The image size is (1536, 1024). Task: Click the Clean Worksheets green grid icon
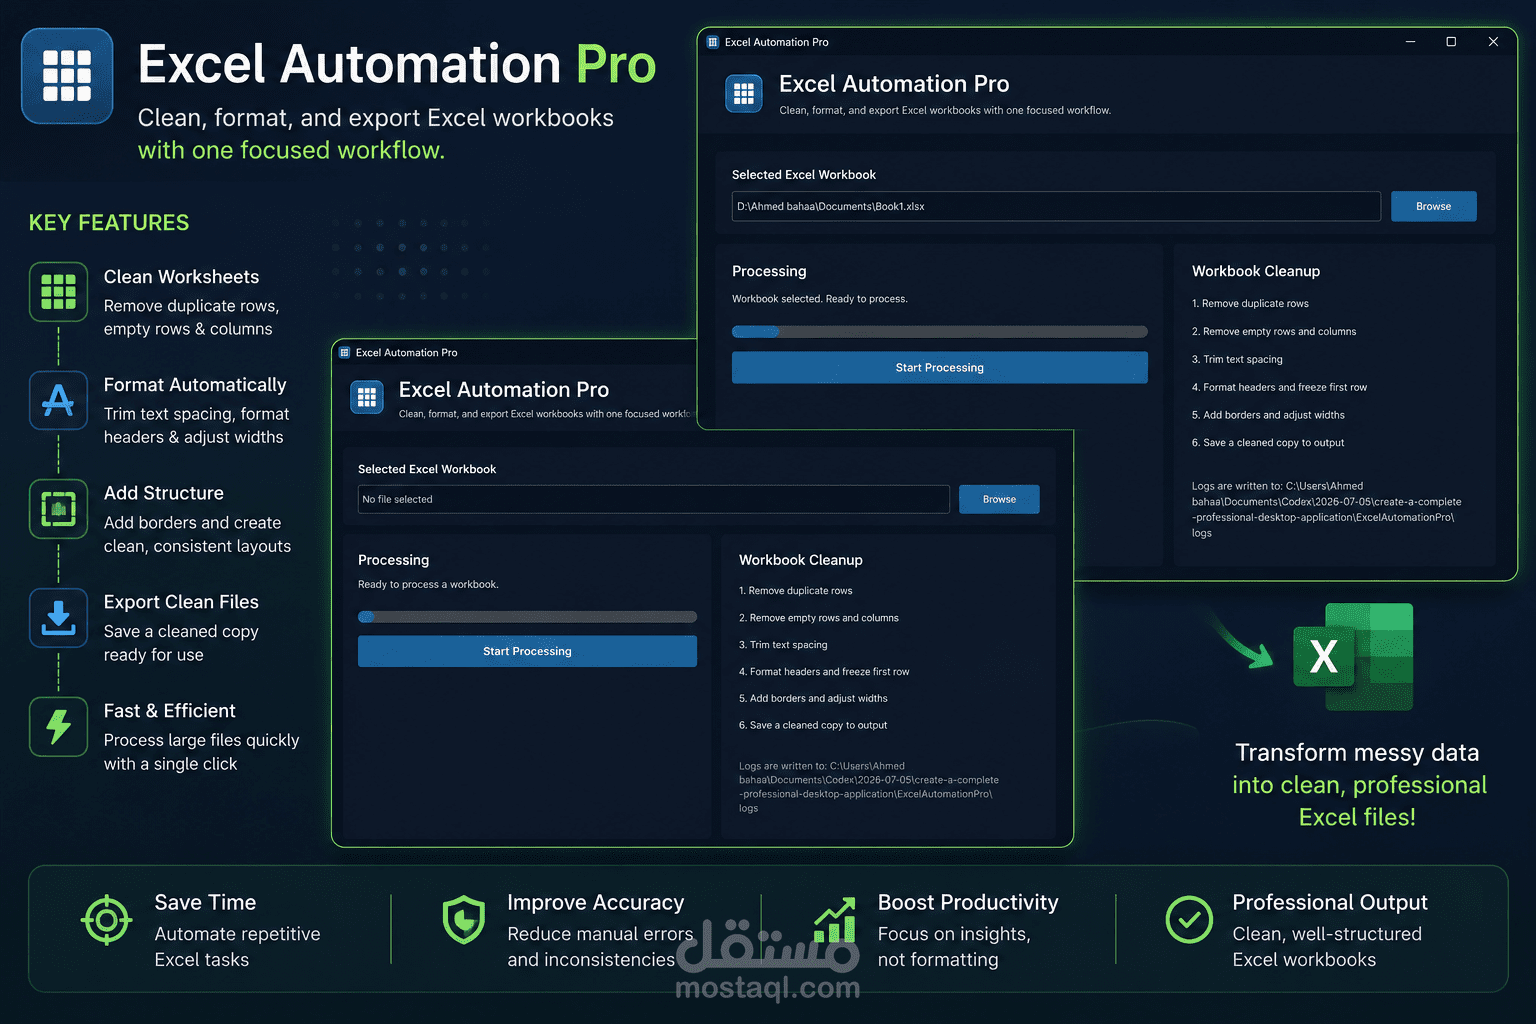pyautogui.click(x=58, y=292)
